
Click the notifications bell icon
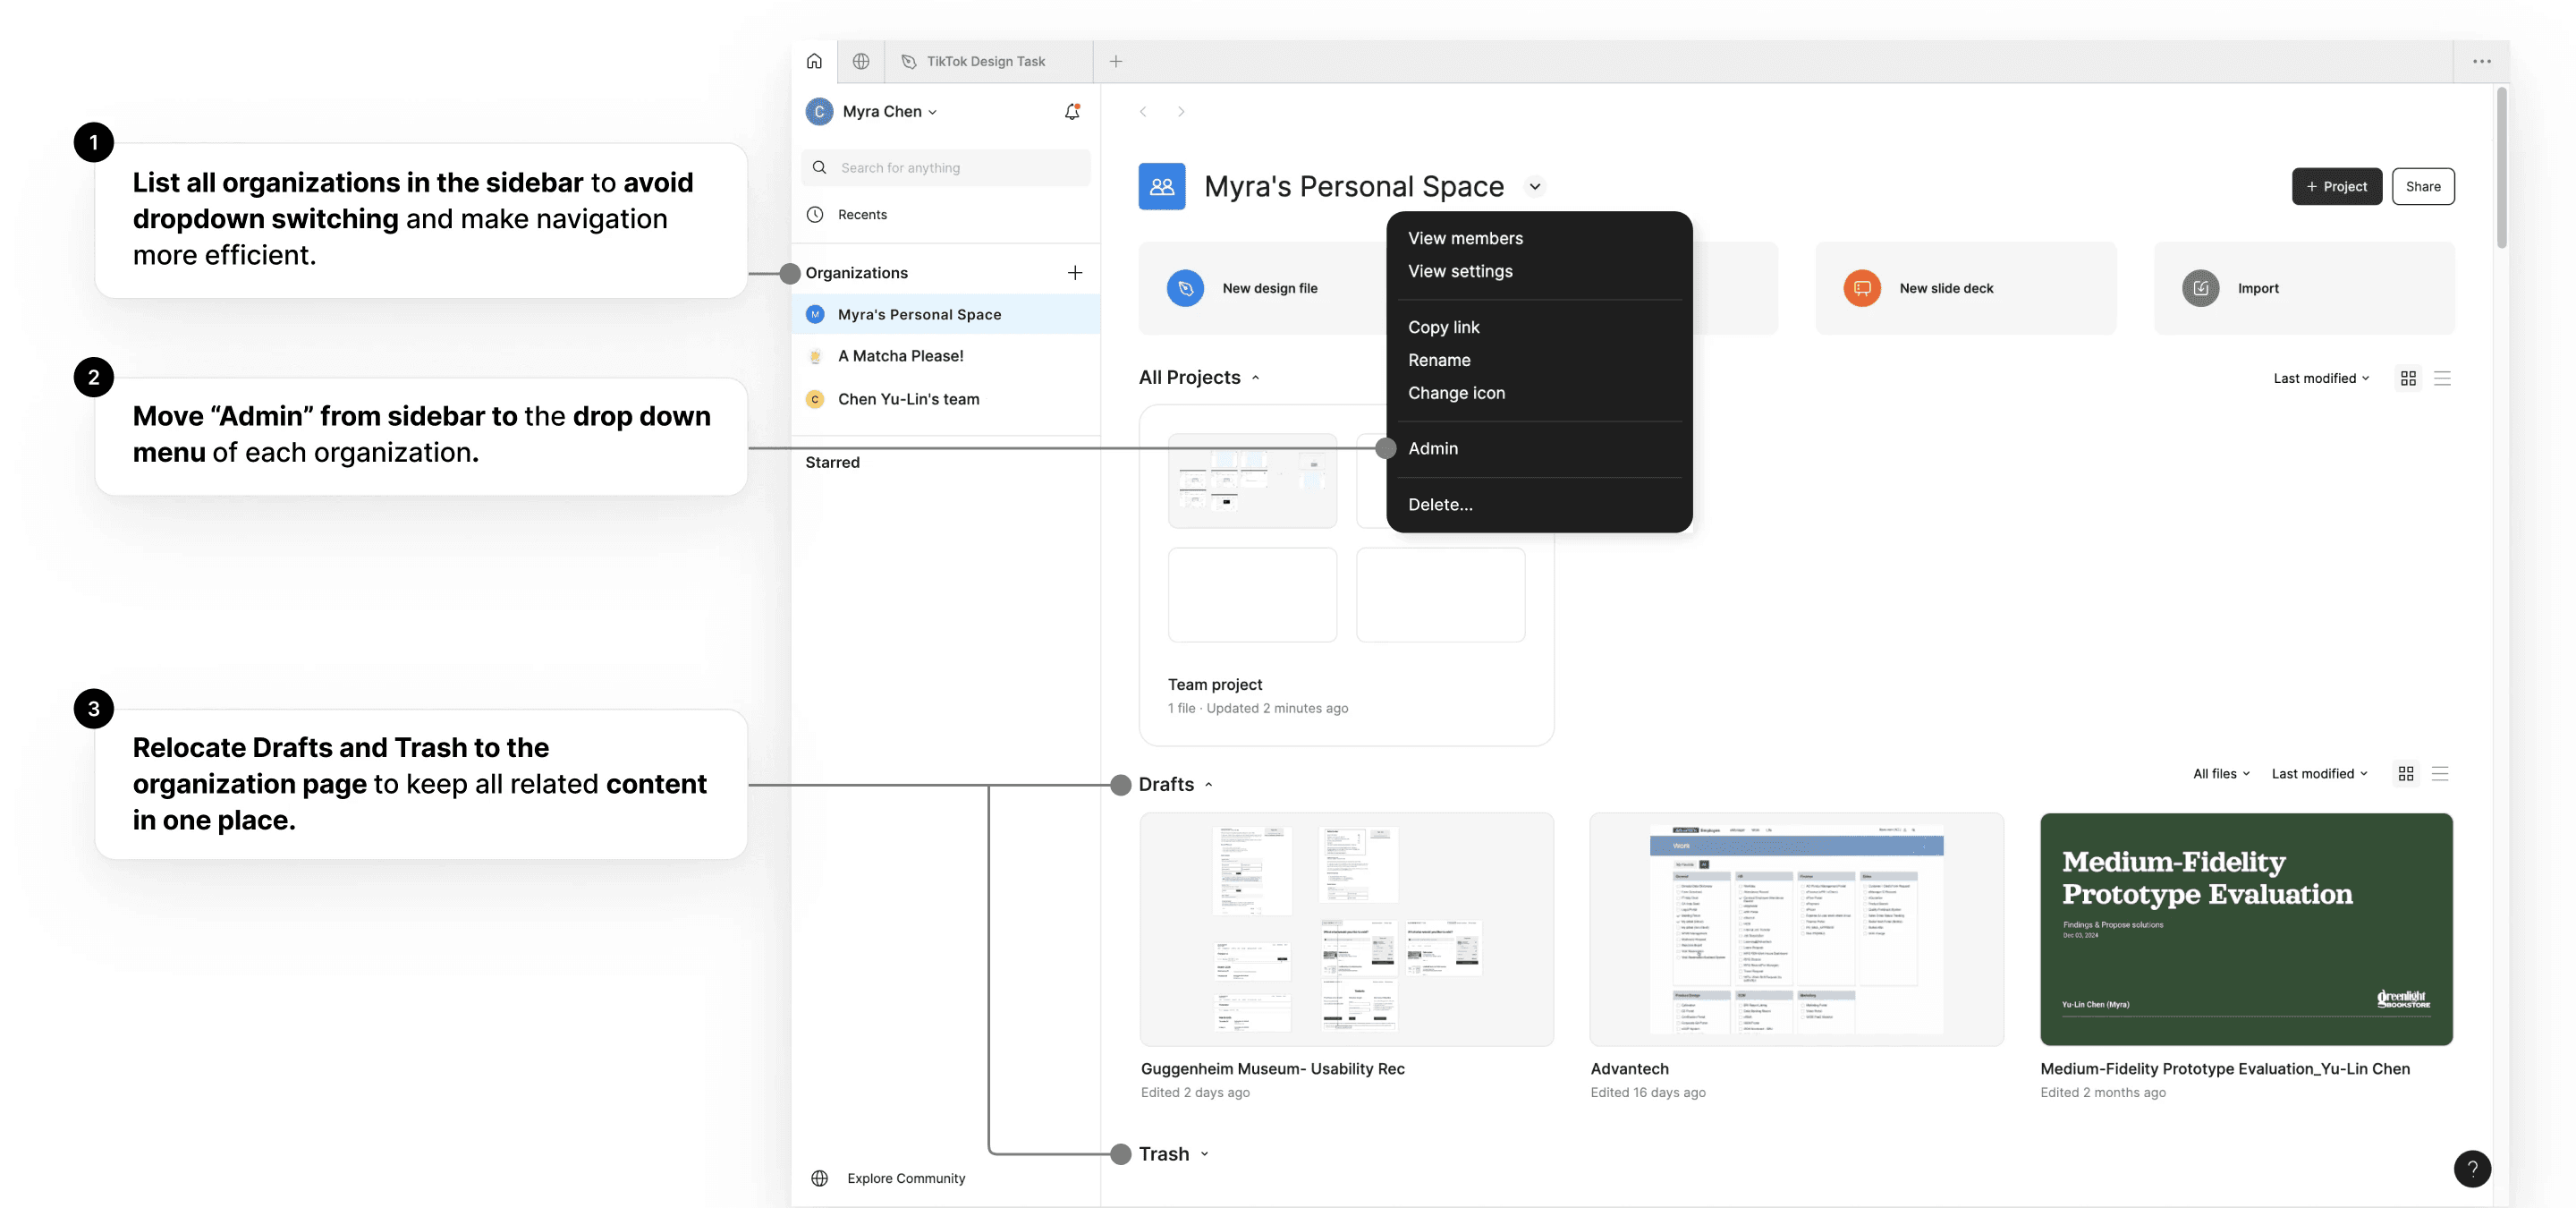coord(1072,112)
